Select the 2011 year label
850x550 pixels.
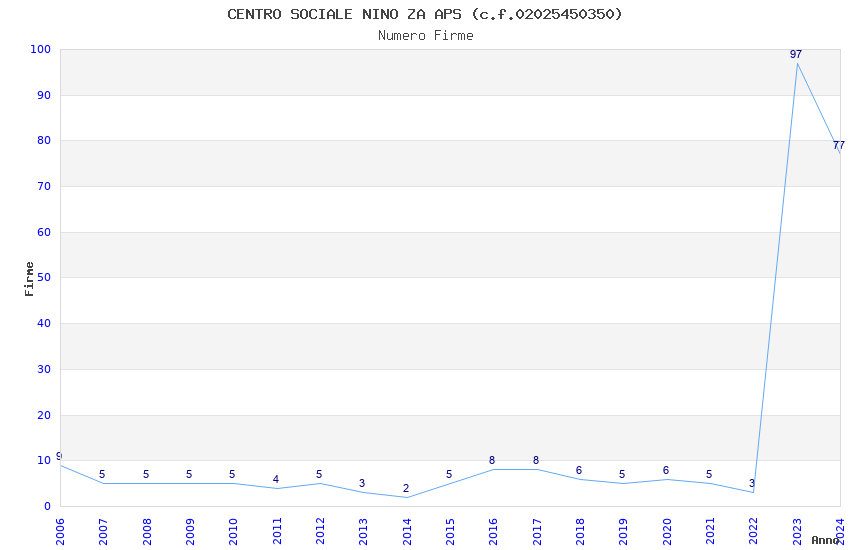pyautogui.click(x=276, y=532)
